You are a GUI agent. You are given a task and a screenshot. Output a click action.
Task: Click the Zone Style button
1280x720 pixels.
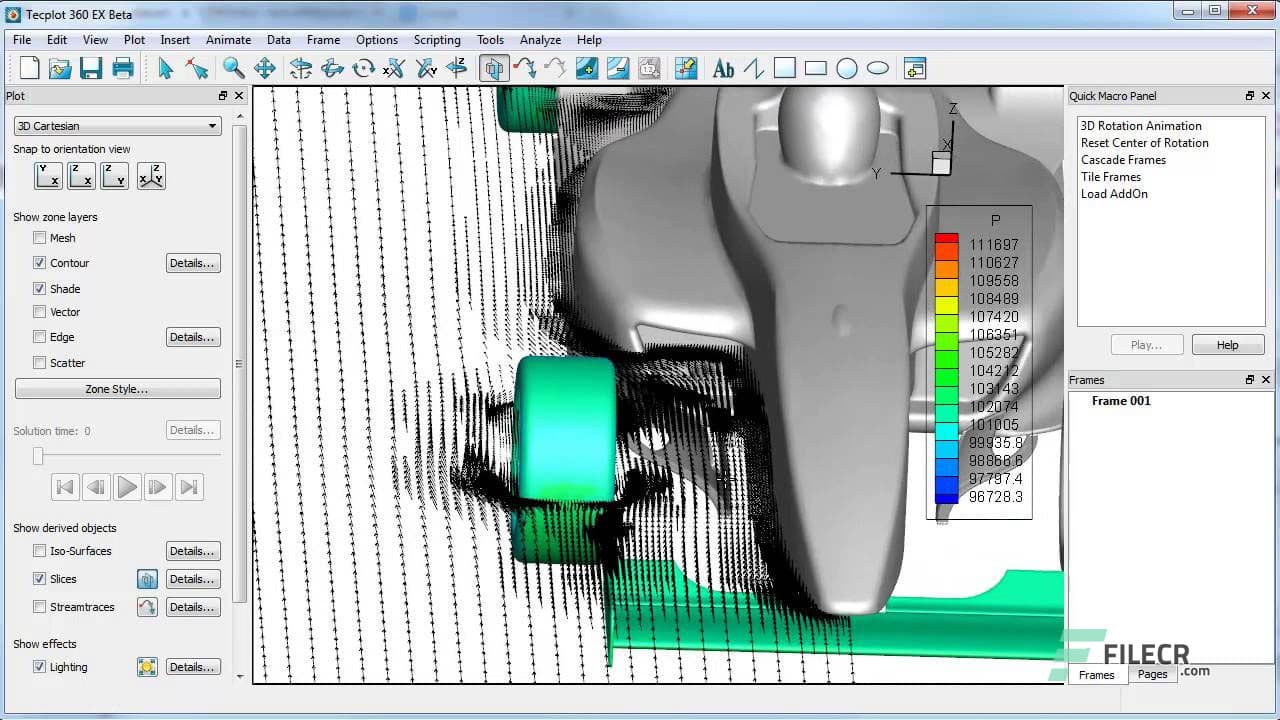click(x=117, y=388)
